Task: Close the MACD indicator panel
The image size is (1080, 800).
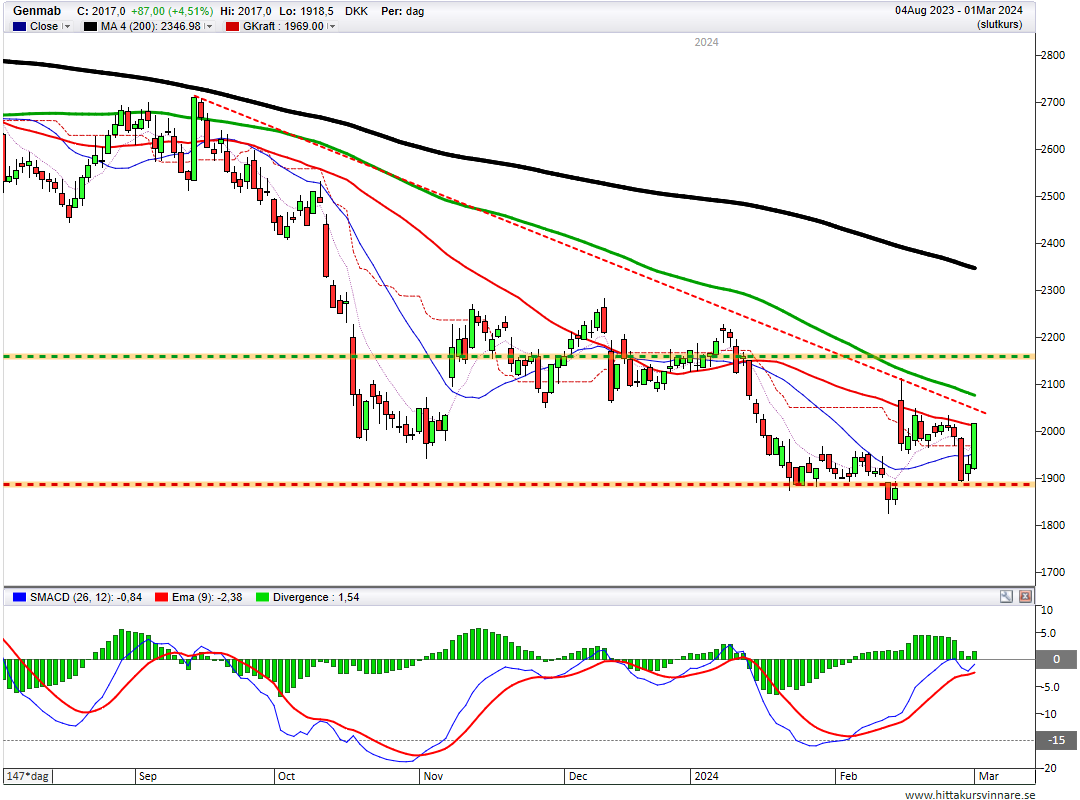Action: coord(1026,597)
